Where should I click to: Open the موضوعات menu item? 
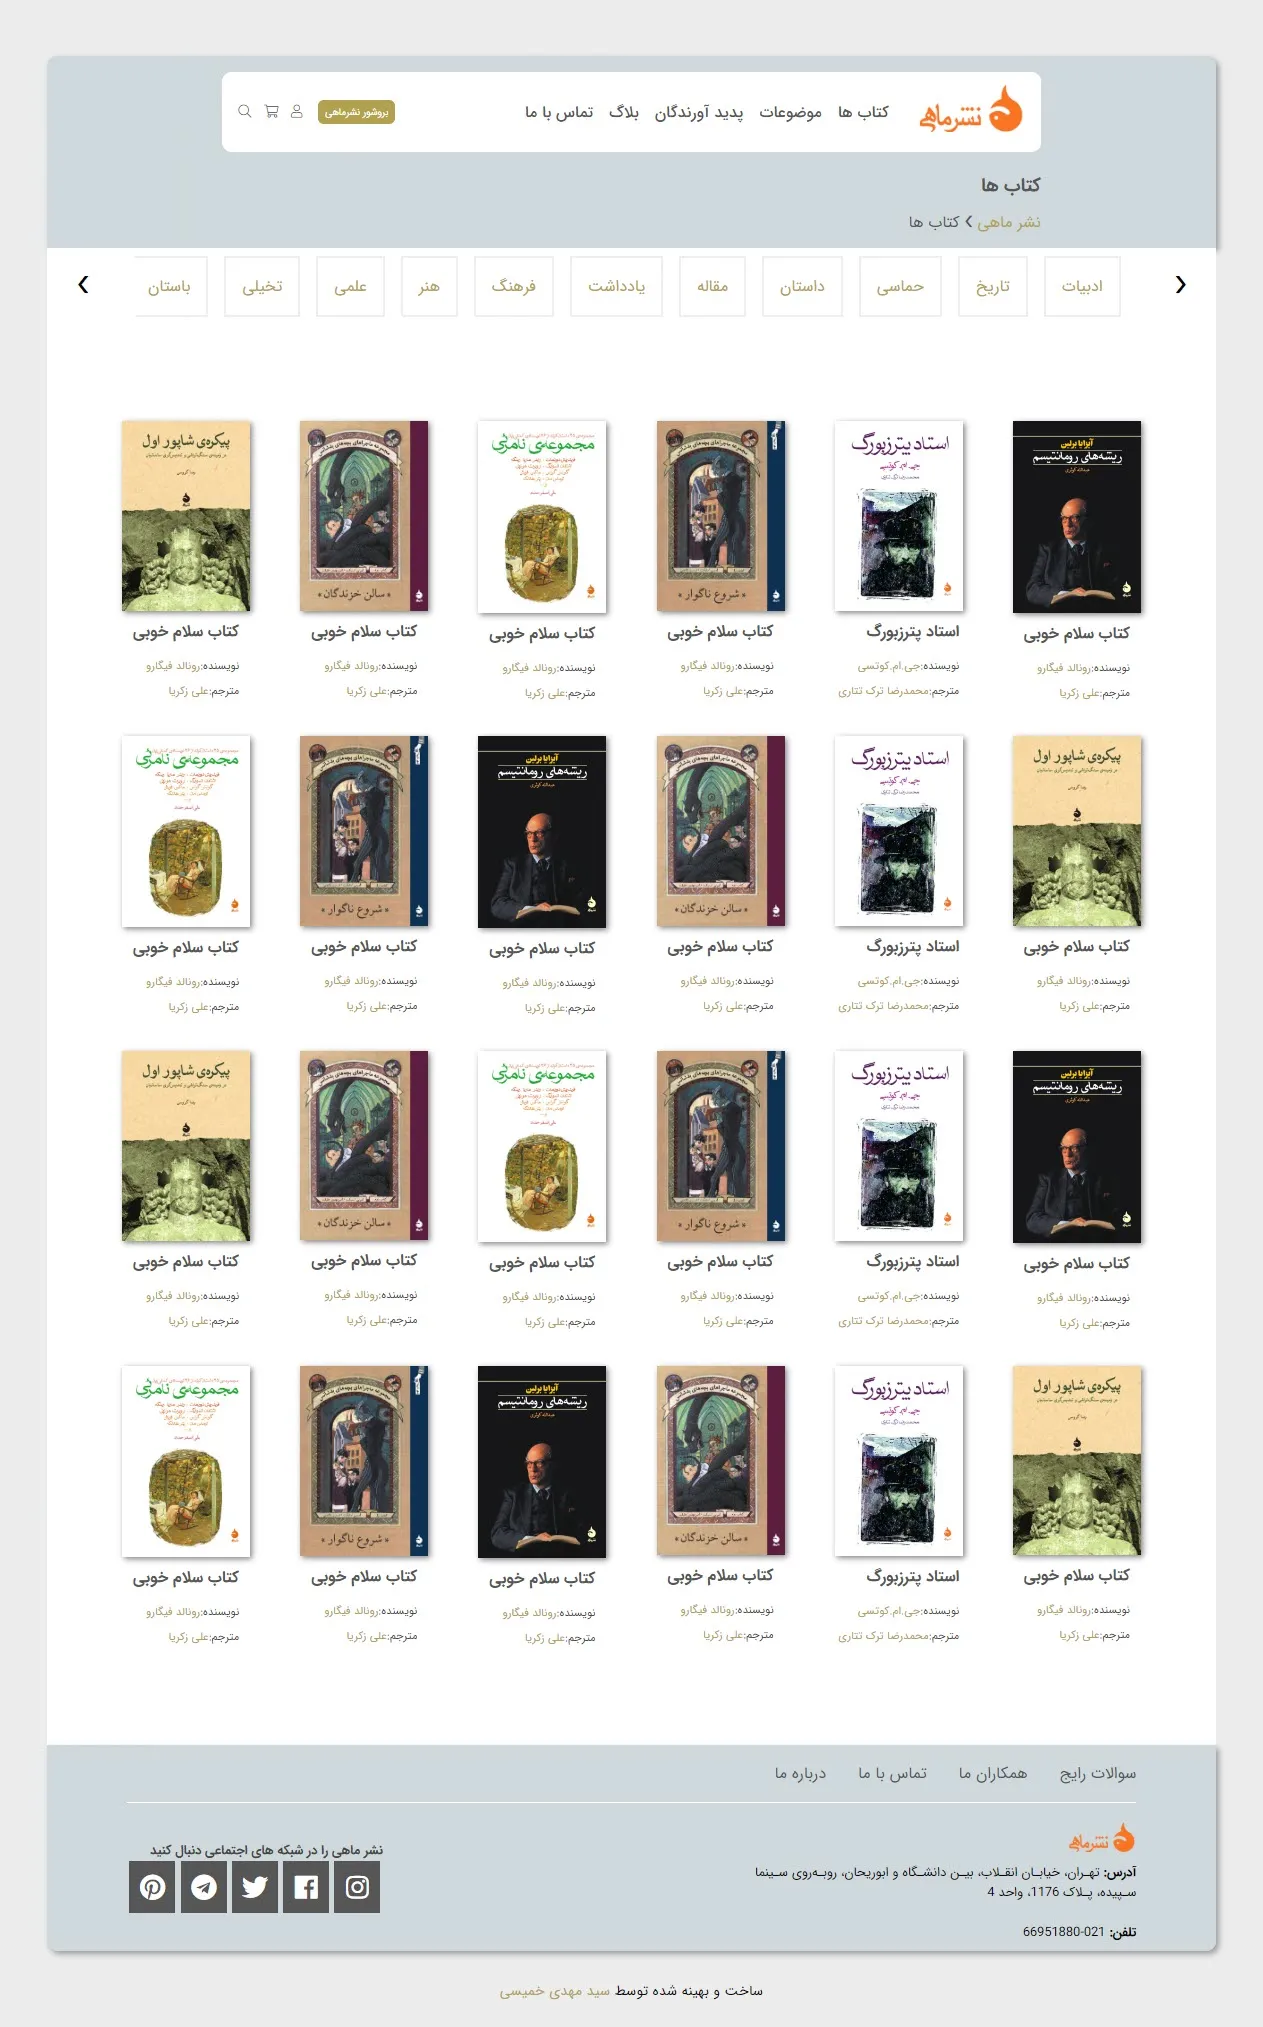click(790, 112)
